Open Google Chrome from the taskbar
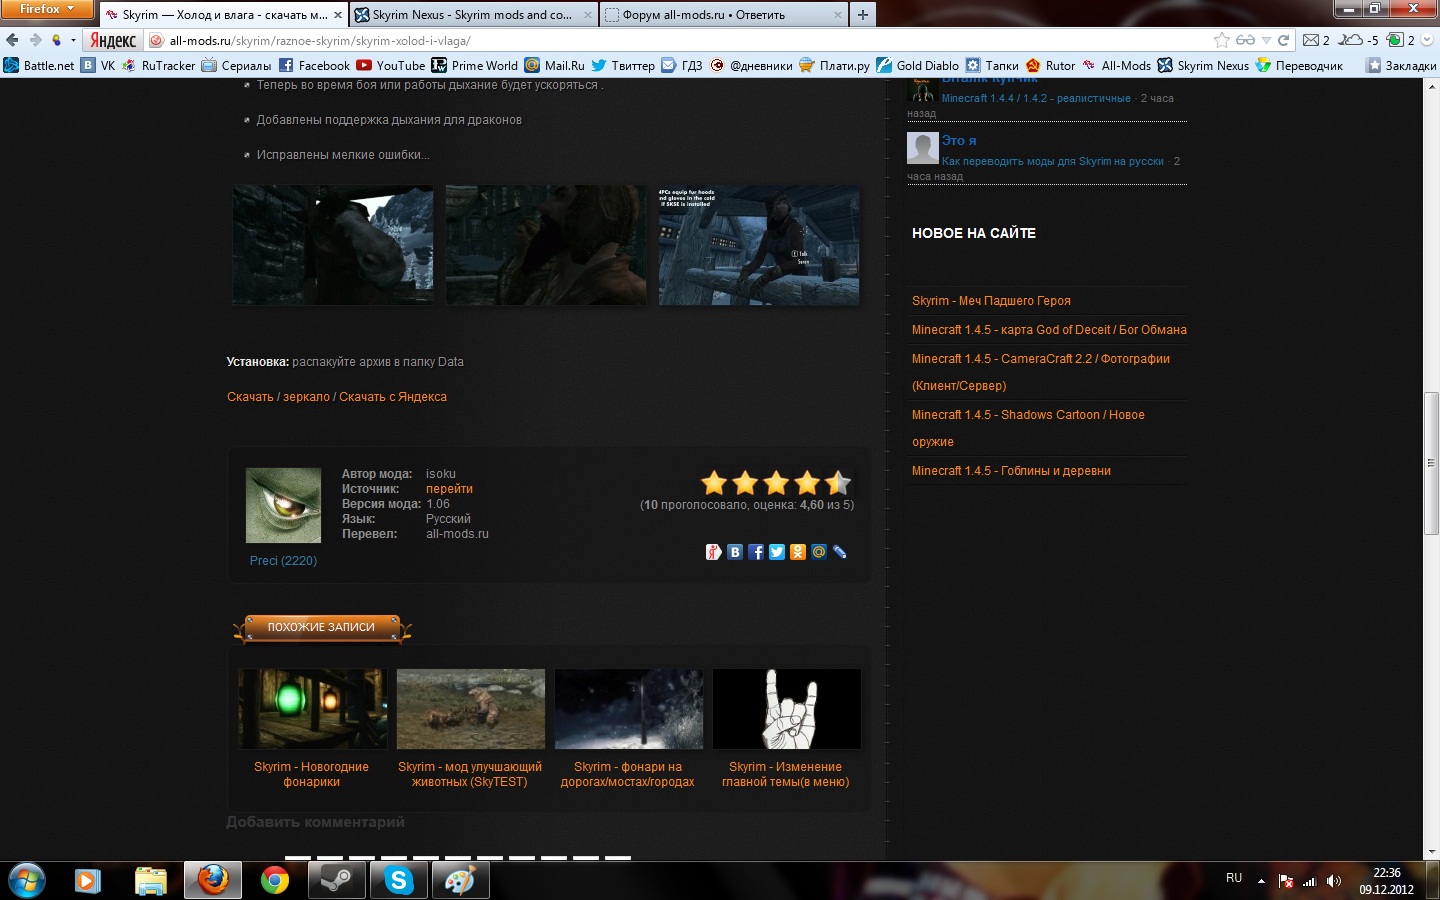 275,880
